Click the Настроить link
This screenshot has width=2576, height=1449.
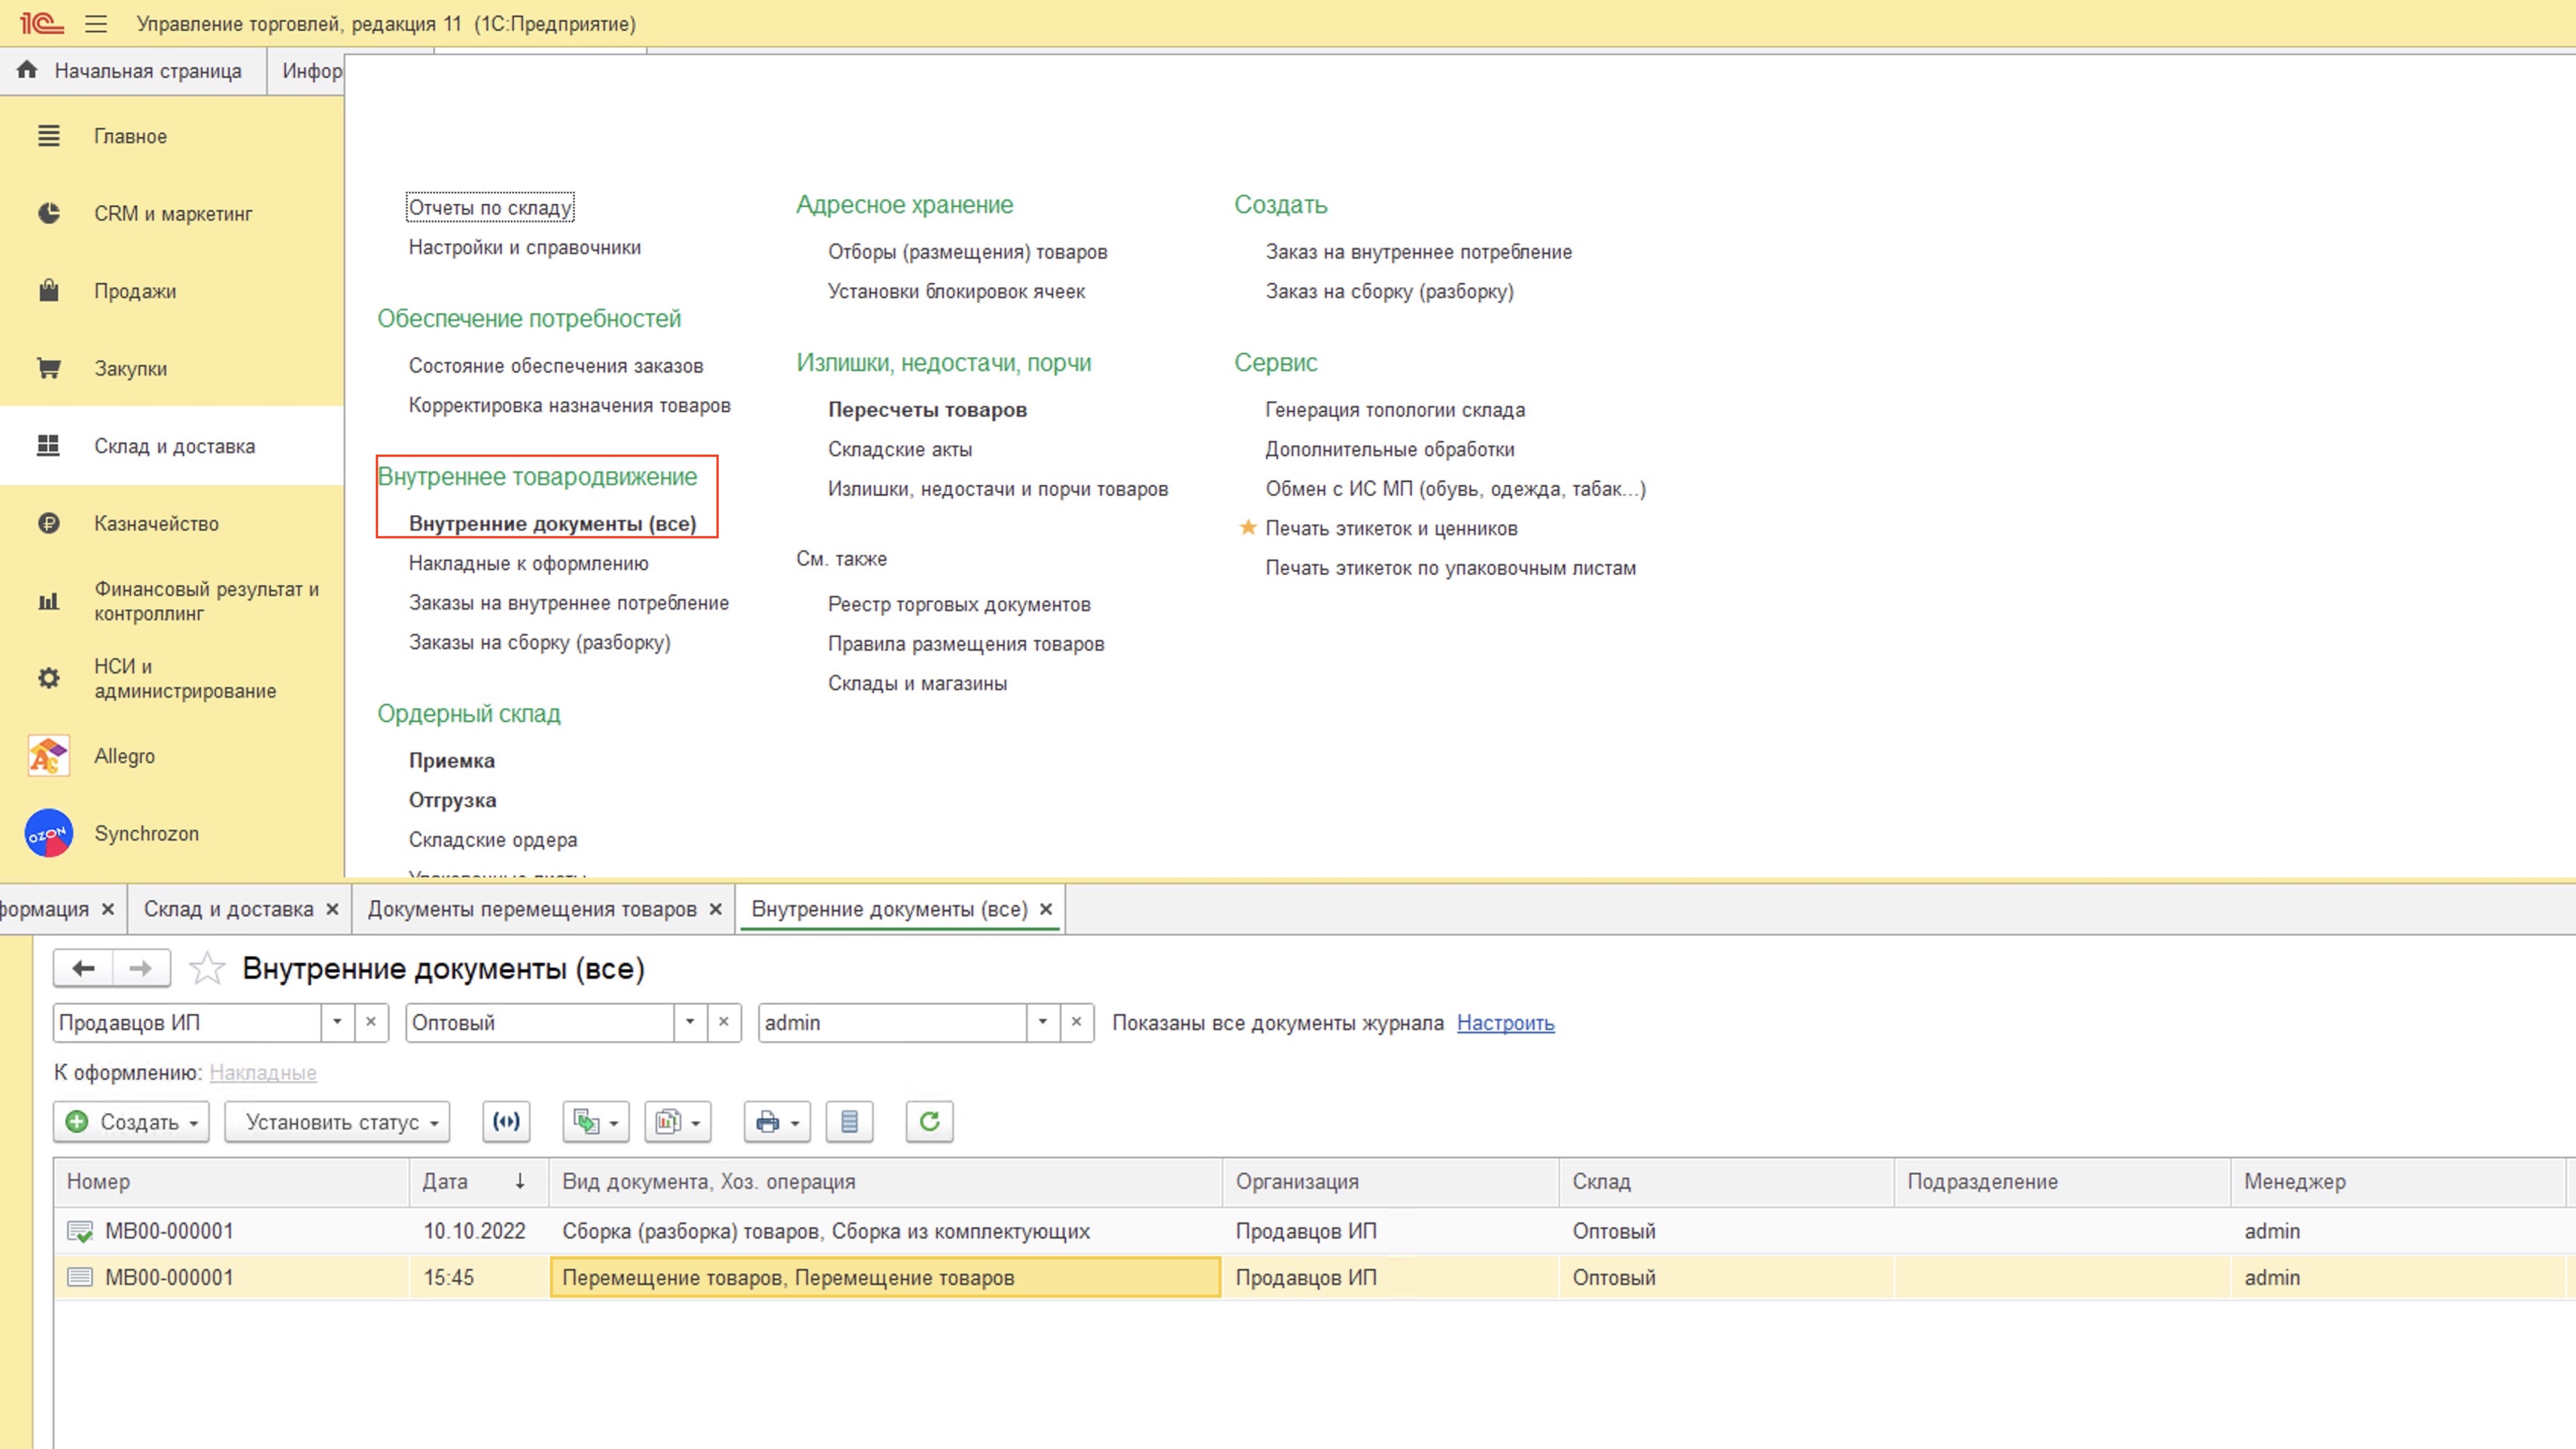tap(1505, 1022)
